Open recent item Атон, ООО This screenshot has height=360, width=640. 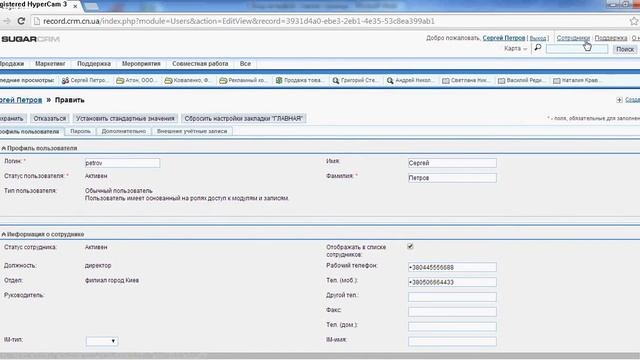pyautogui.click(x=136, y=80)
